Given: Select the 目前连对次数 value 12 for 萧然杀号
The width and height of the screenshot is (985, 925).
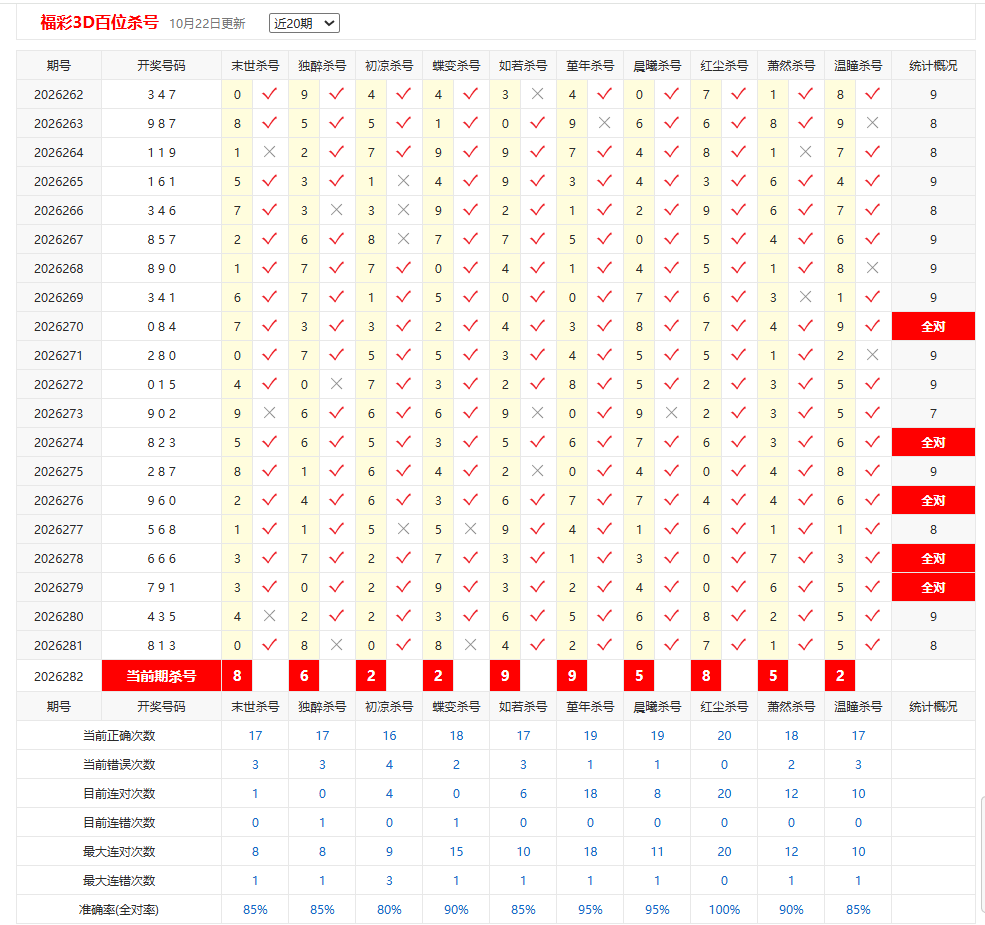Looking at the screenshot, I should pos(792,794).
